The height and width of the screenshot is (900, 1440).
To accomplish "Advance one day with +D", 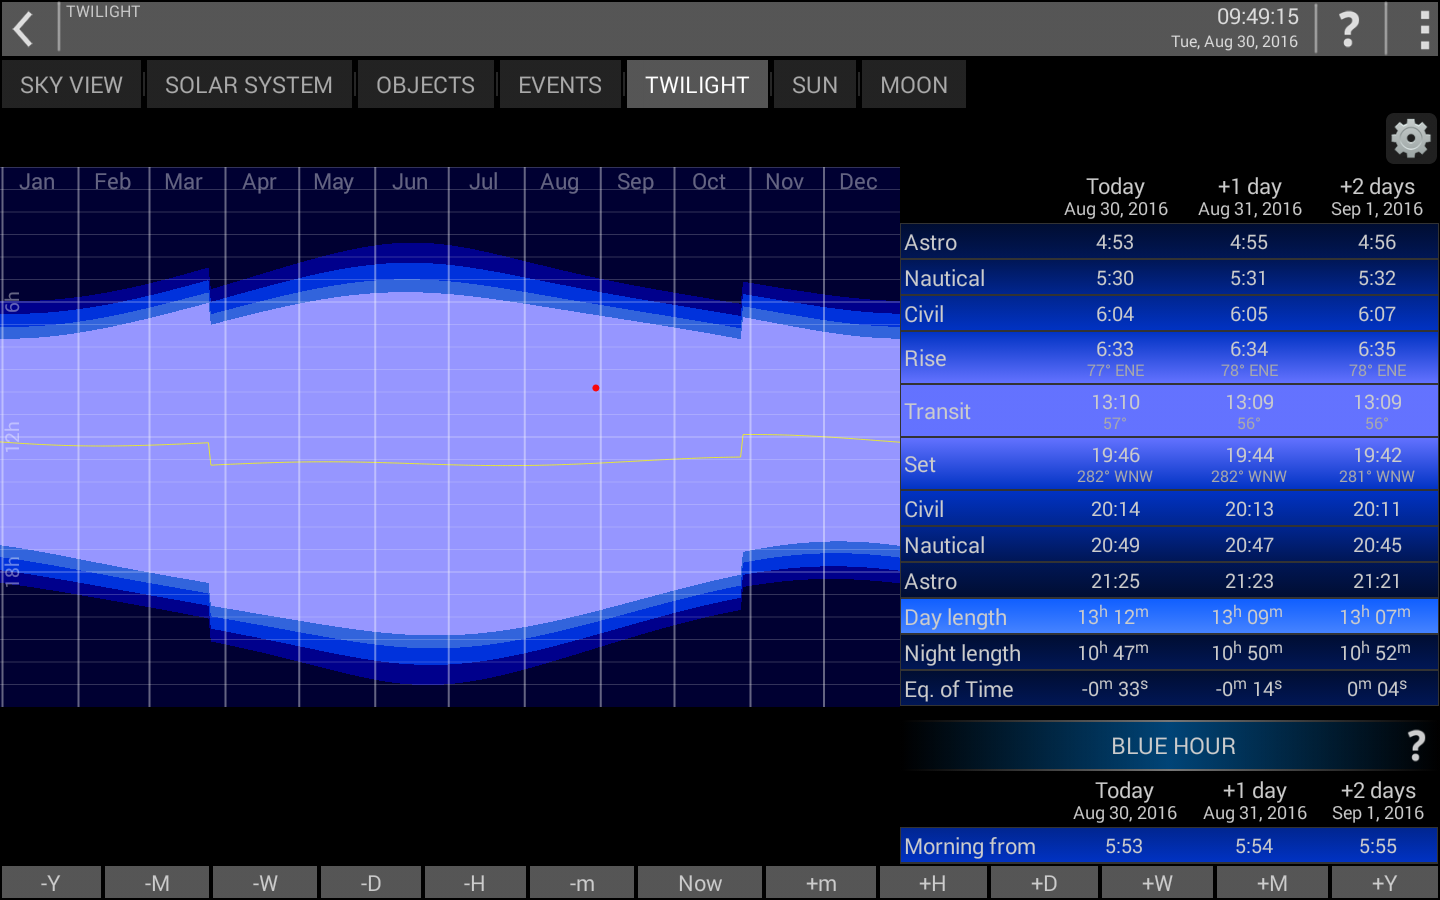I will [1044, 883].
